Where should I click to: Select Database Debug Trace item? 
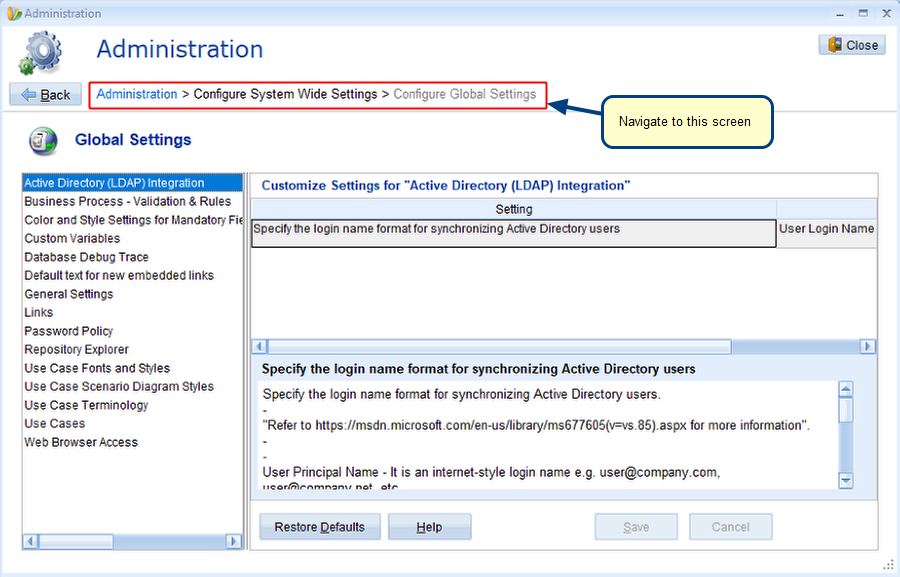coord(86,257)
